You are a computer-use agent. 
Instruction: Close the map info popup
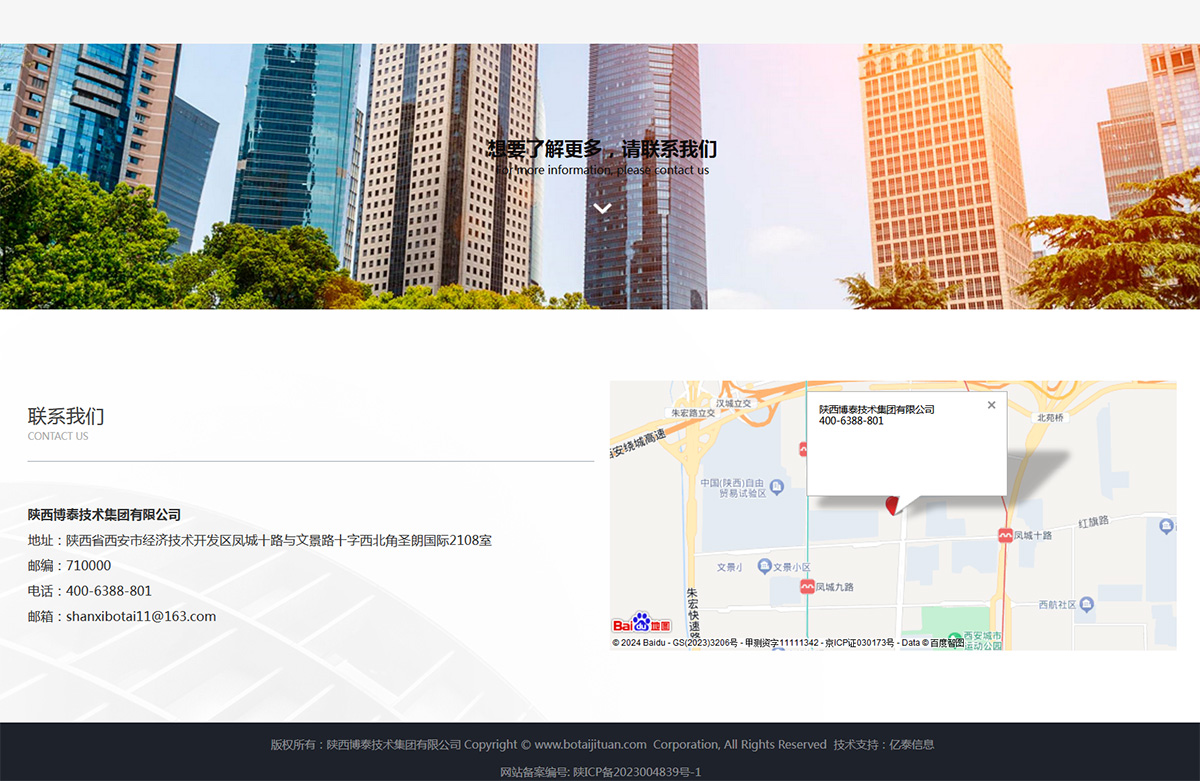pyautogui.click(x=991, y=405)
